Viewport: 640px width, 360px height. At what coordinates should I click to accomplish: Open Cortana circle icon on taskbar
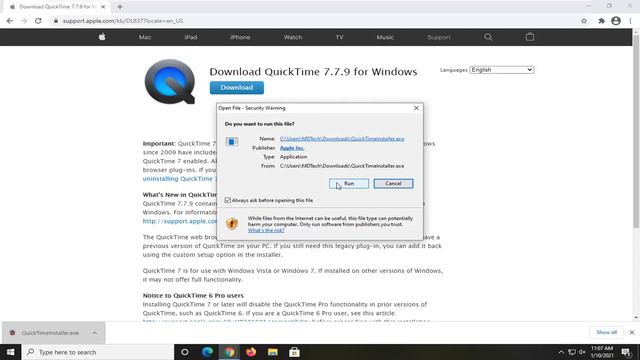tap(185, 352)
